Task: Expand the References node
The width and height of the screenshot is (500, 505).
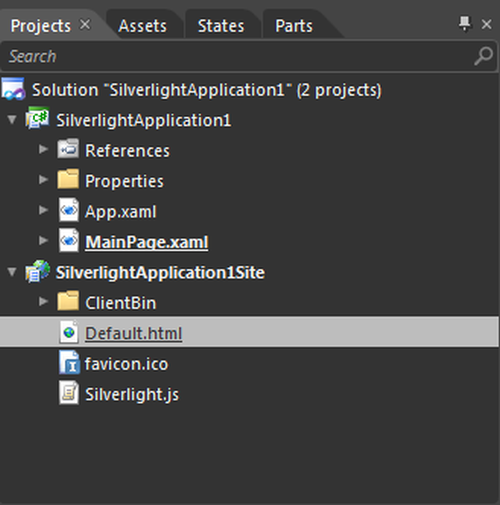Action: click(43, 149)
